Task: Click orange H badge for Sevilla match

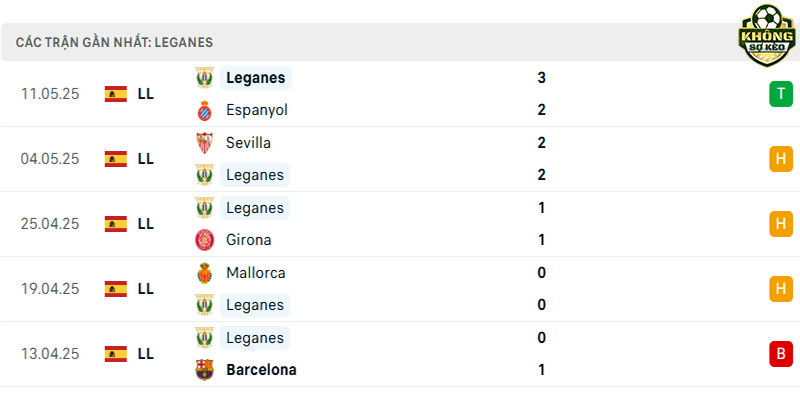Action: pyautogui.click(x=781, y=159)
